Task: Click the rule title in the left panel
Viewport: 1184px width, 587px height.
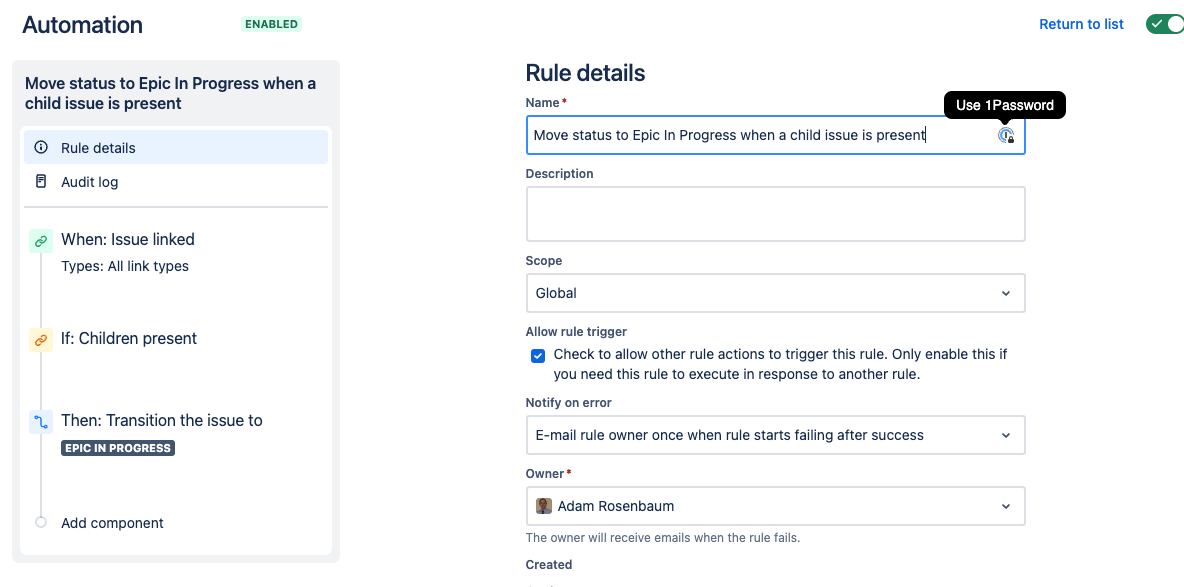Action: pos(171,93)
